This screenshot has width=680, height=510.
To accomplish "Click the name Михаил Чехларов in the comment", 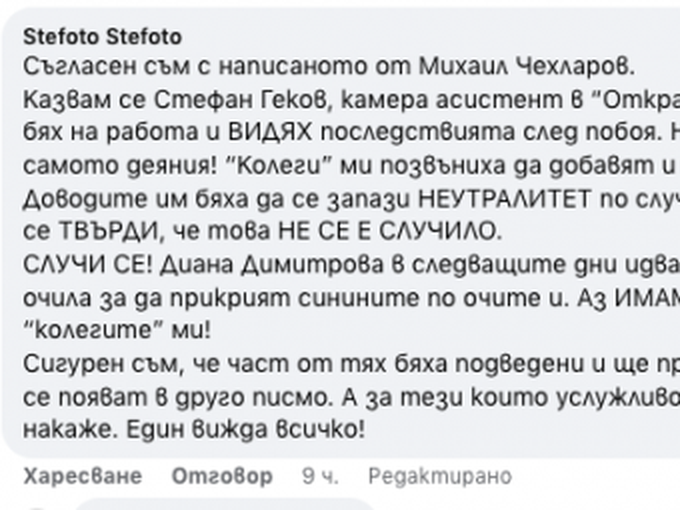I will pos(526,67).
